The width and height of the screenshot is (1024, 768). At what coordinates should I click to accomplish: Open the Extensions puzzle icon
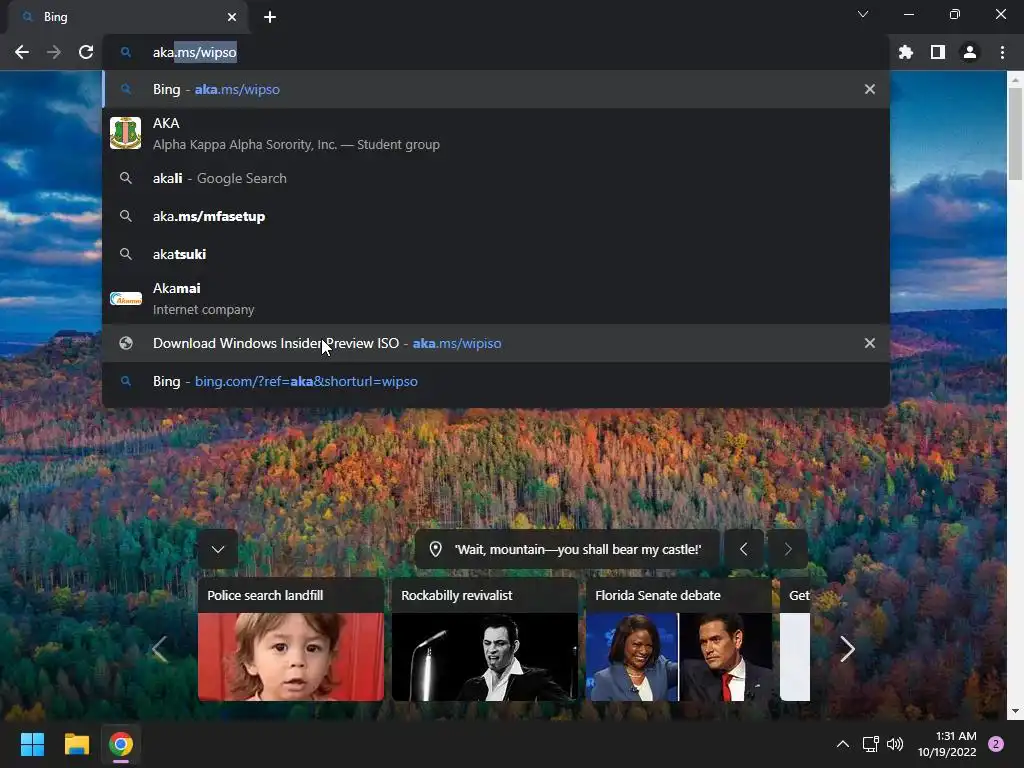[x=906, y=52]
